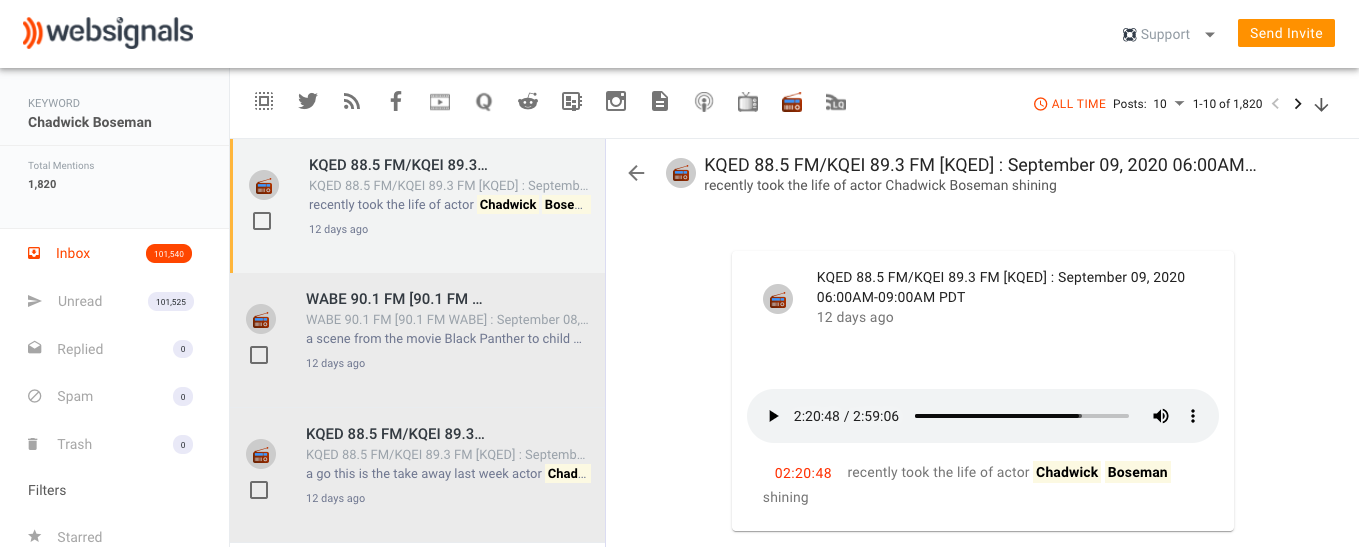Image resolution: width=1359 pixels, height=547 pixels.
Task: Filter mentions by Twitter source
Action: point(308,101)
